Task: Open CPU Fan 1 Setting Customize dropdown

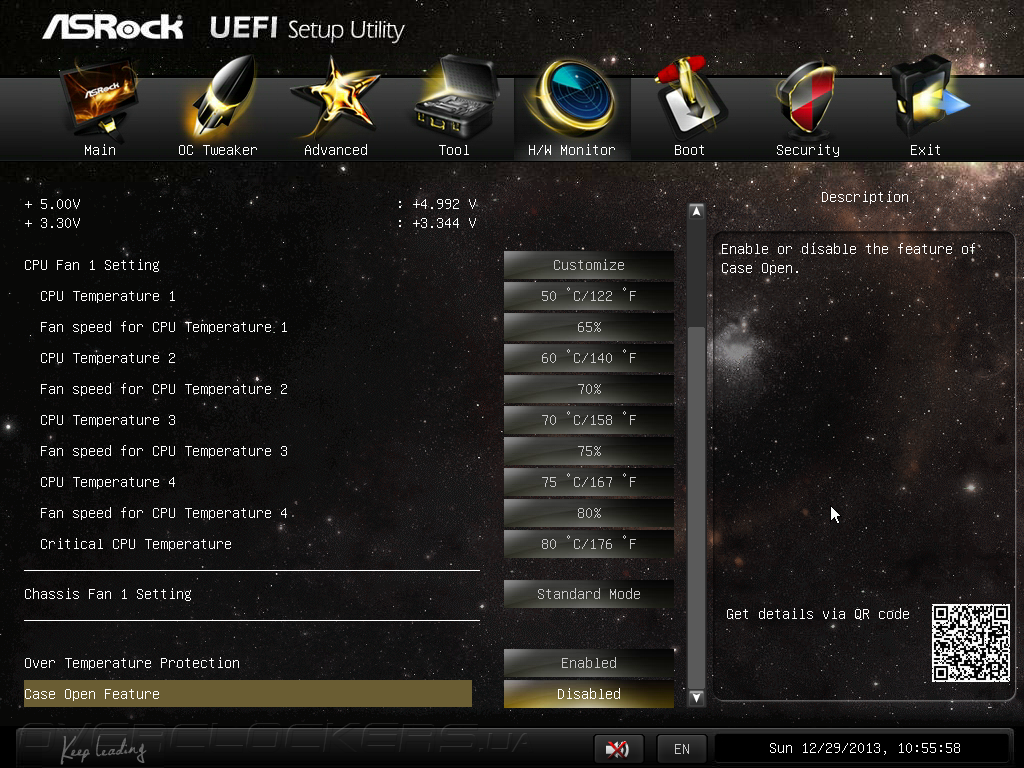Action: [x=588, y=265]
